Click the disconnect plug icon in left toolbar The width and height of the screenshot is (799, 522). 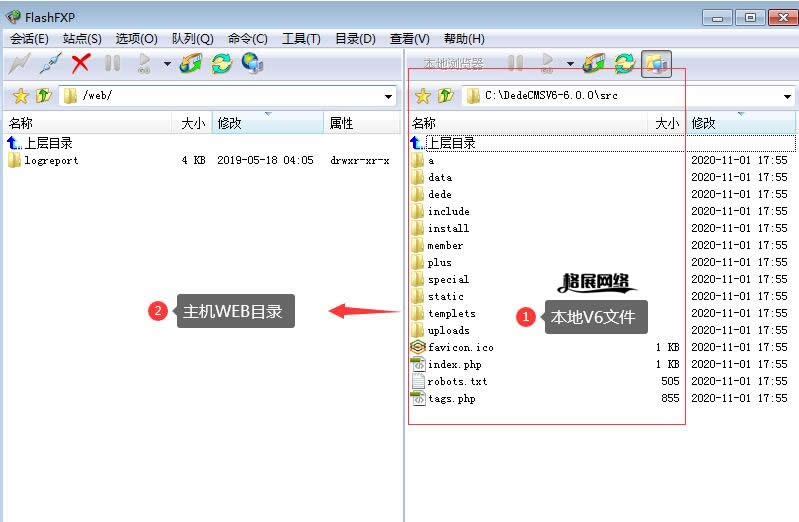tap(50, 64)
